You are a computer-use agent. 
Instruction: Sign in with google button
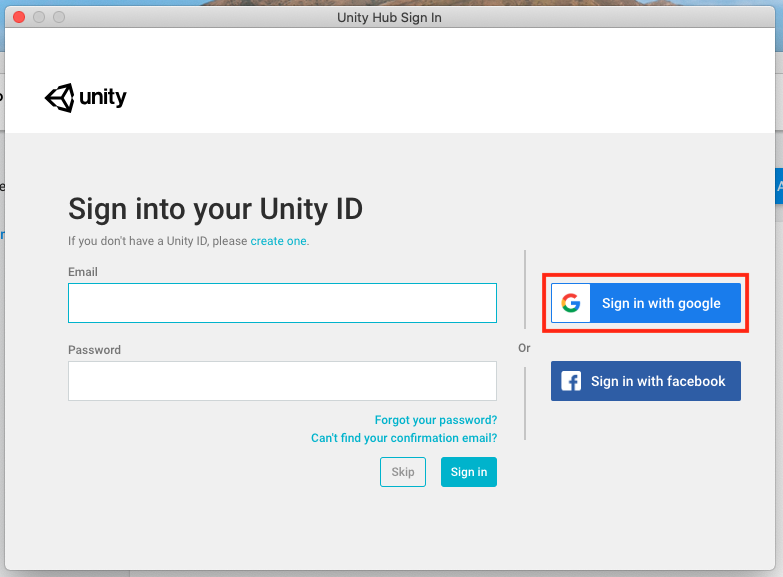(x=646, y=303)
